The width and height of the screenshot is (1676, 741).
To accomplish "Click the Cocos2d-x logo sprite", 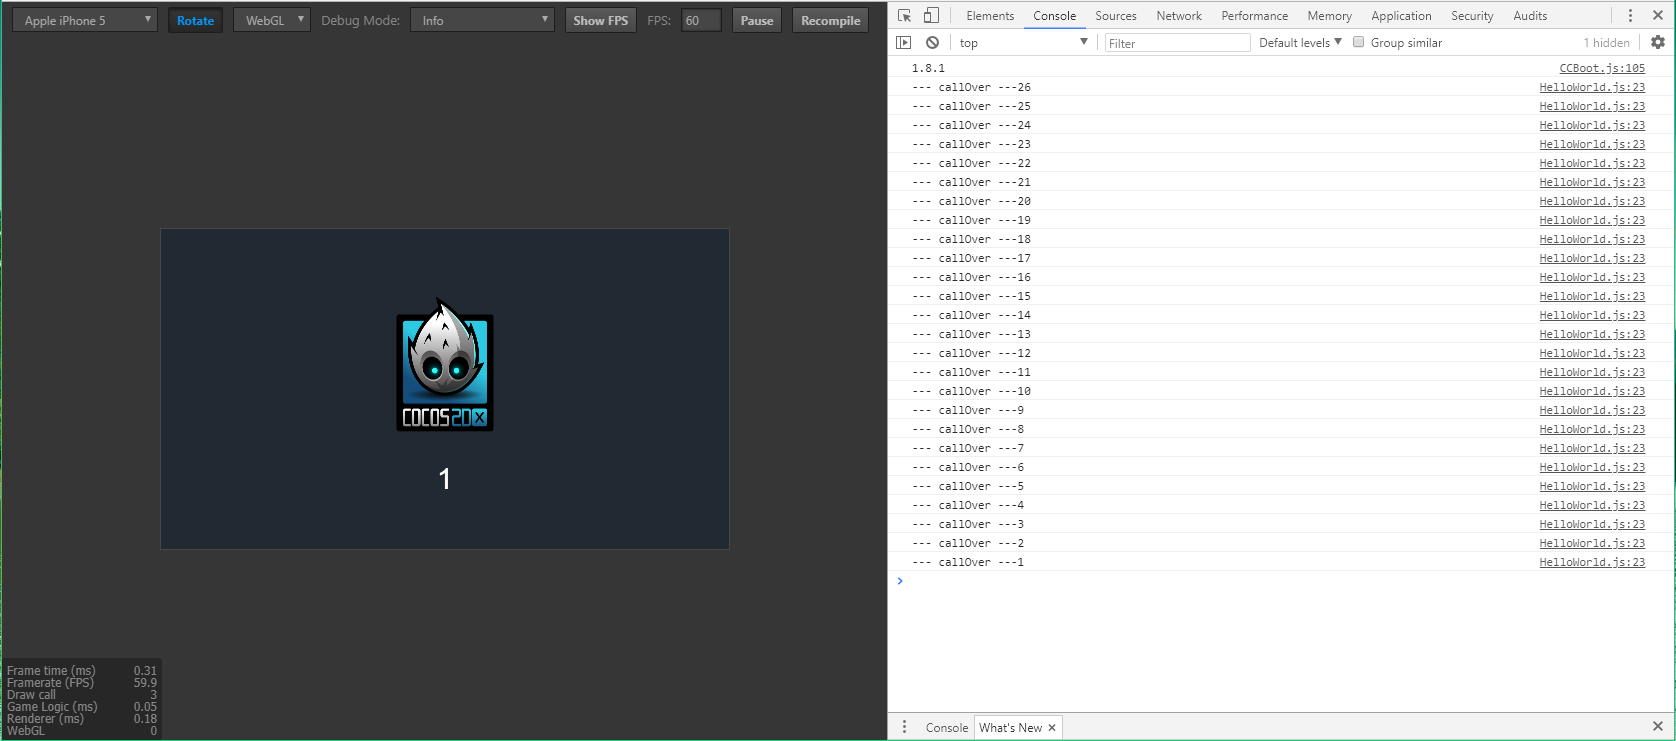I will (445, 365).
